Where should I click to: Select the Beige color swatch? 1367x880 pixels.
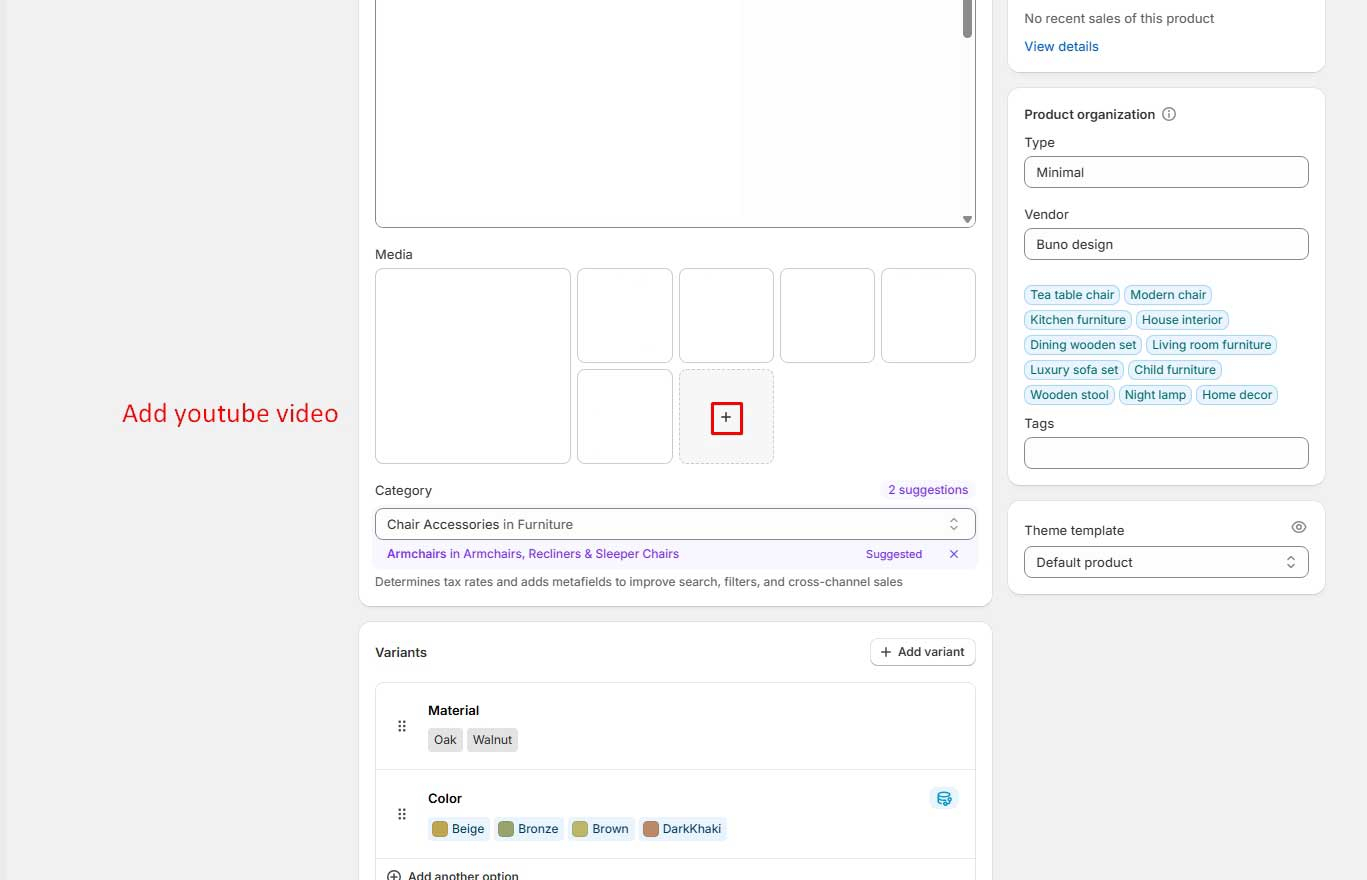pos(458,829)
